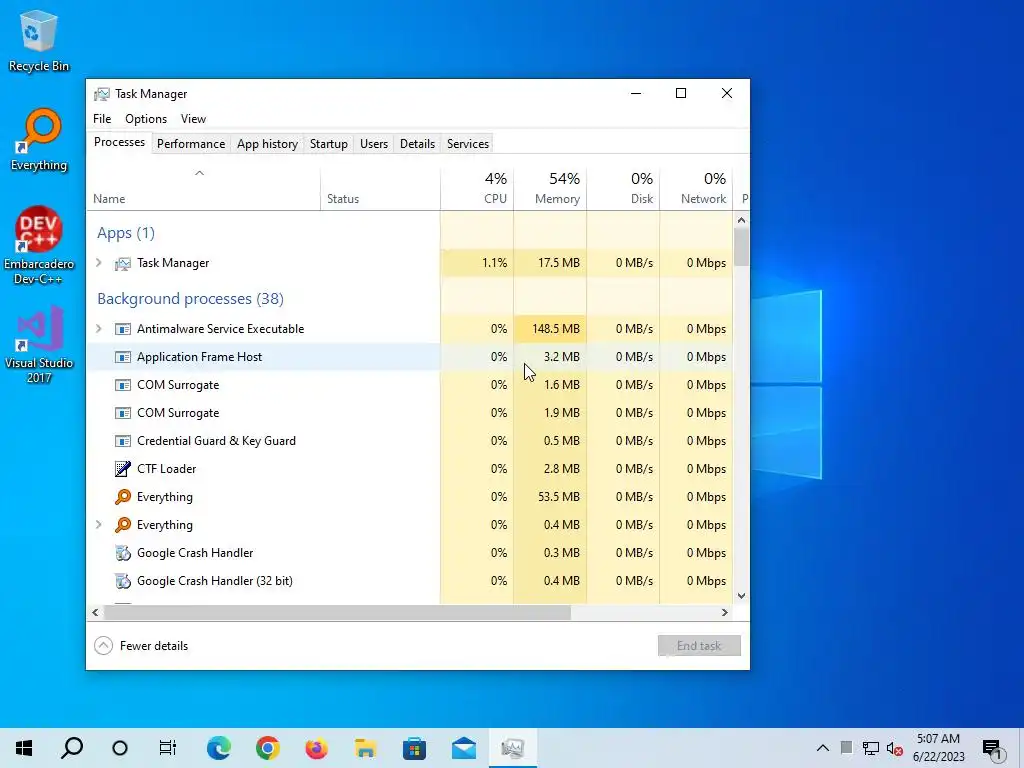Switch to the Performance tab
Viewport: 1024px width, 768px height.
(x=191, y=144)
